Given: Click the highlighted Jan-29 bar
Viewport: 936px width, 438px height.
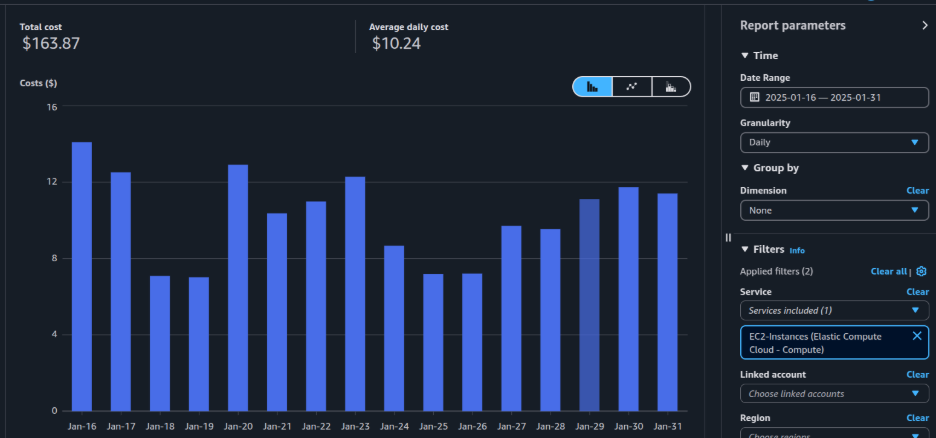Looking at the screenshot, I should point(590,305).
